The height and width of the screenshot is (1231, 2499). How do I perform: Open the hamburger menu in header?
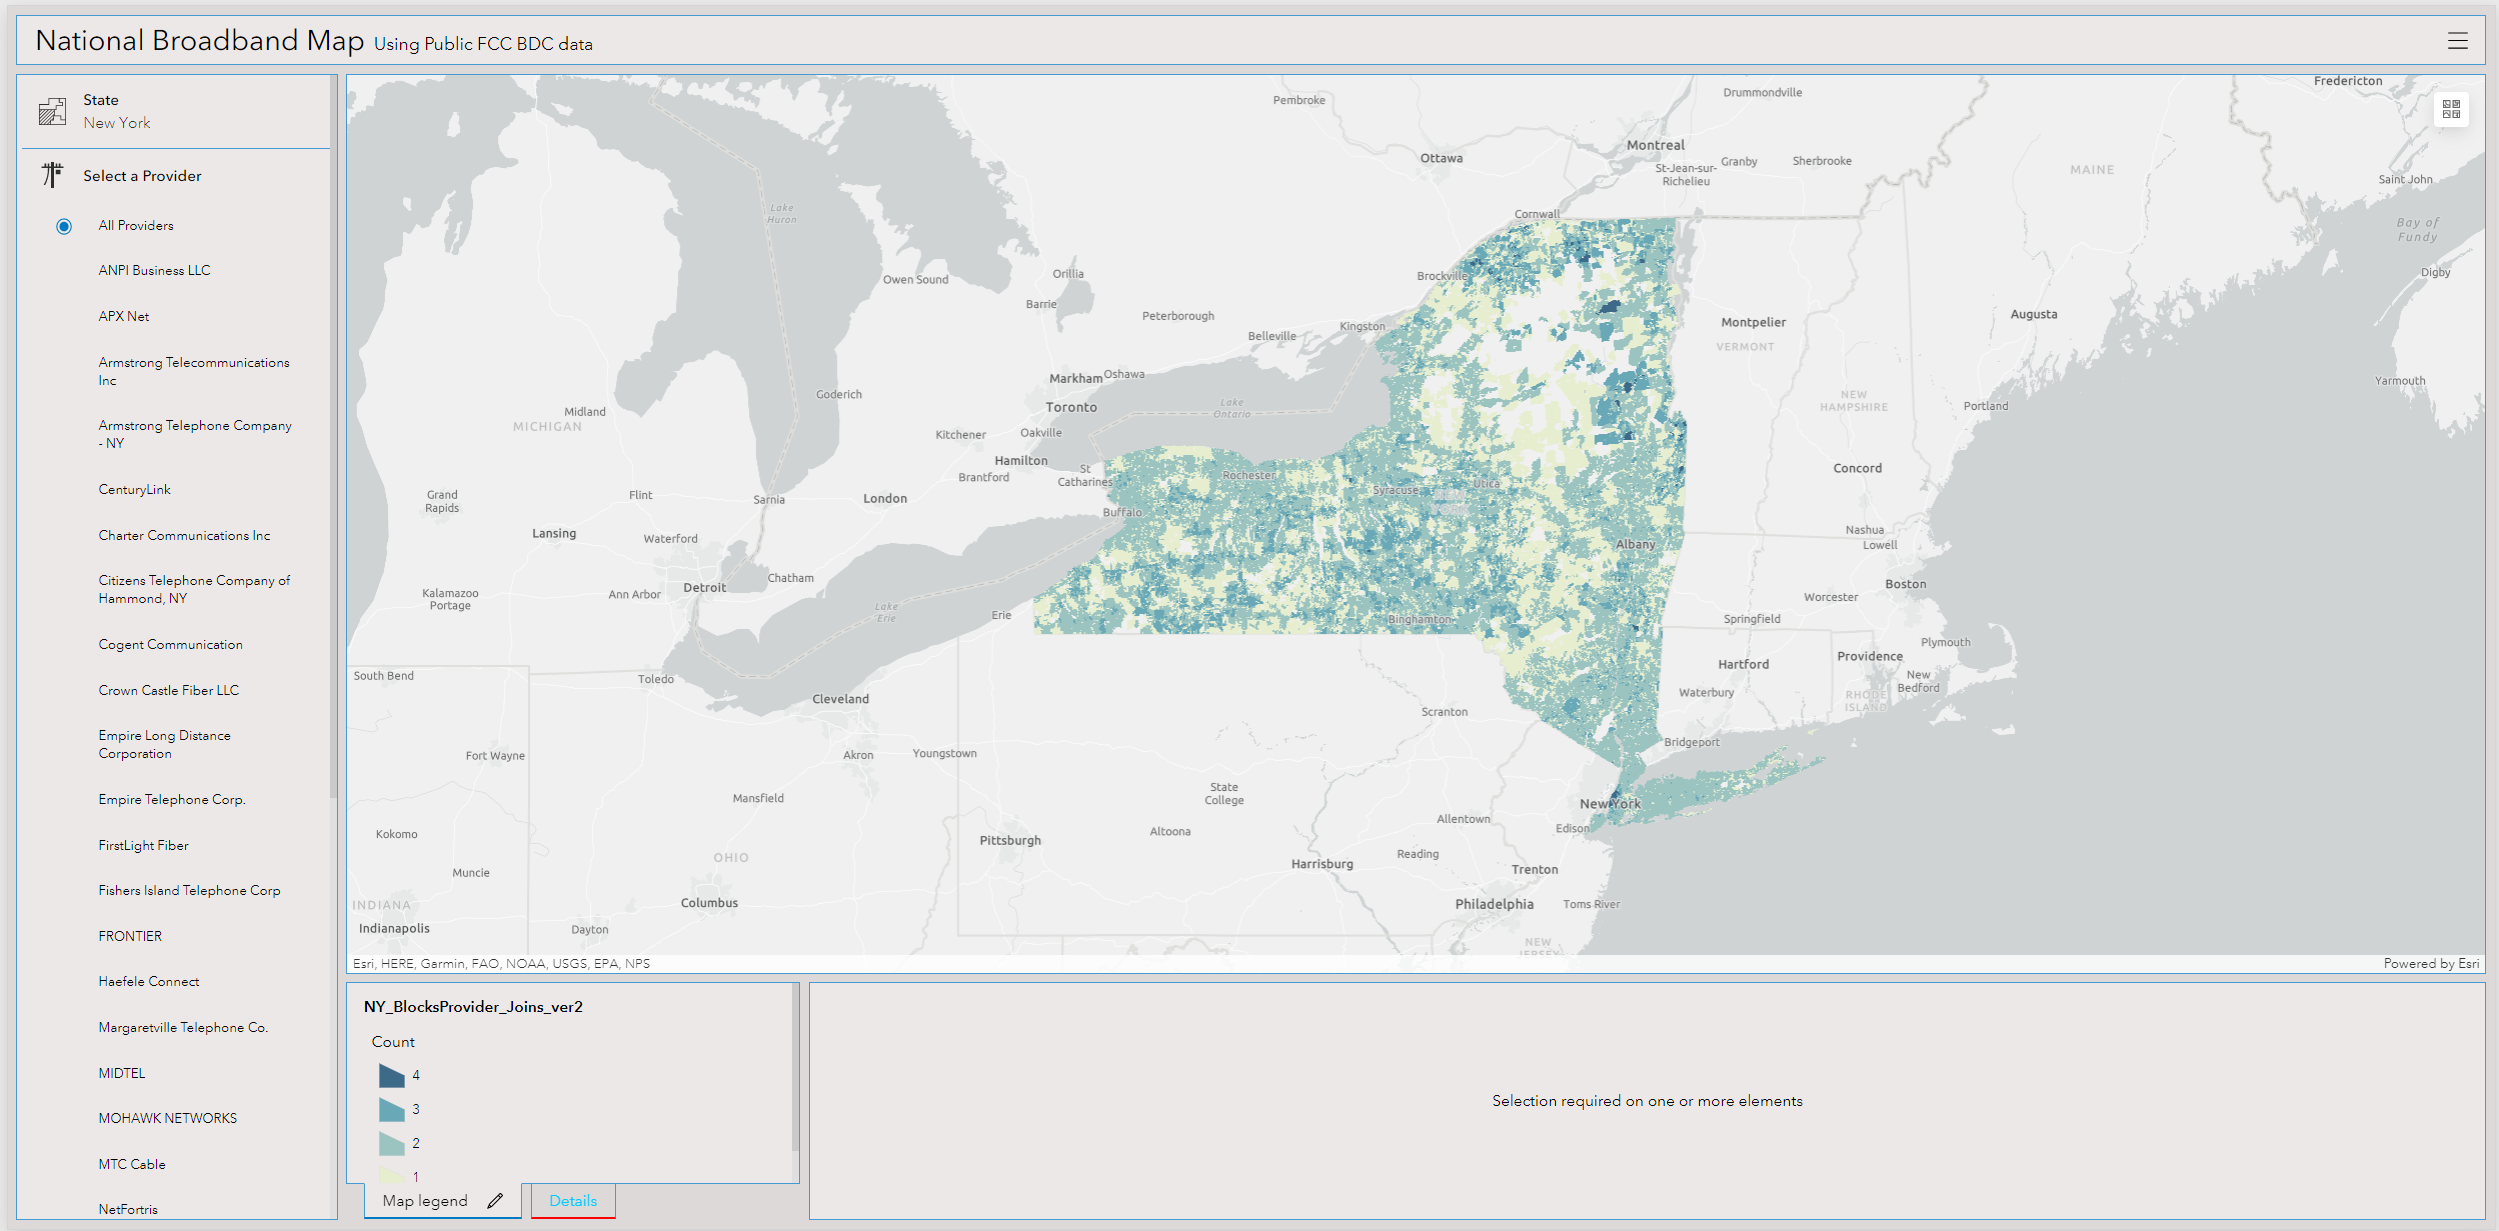(2457, 41)
